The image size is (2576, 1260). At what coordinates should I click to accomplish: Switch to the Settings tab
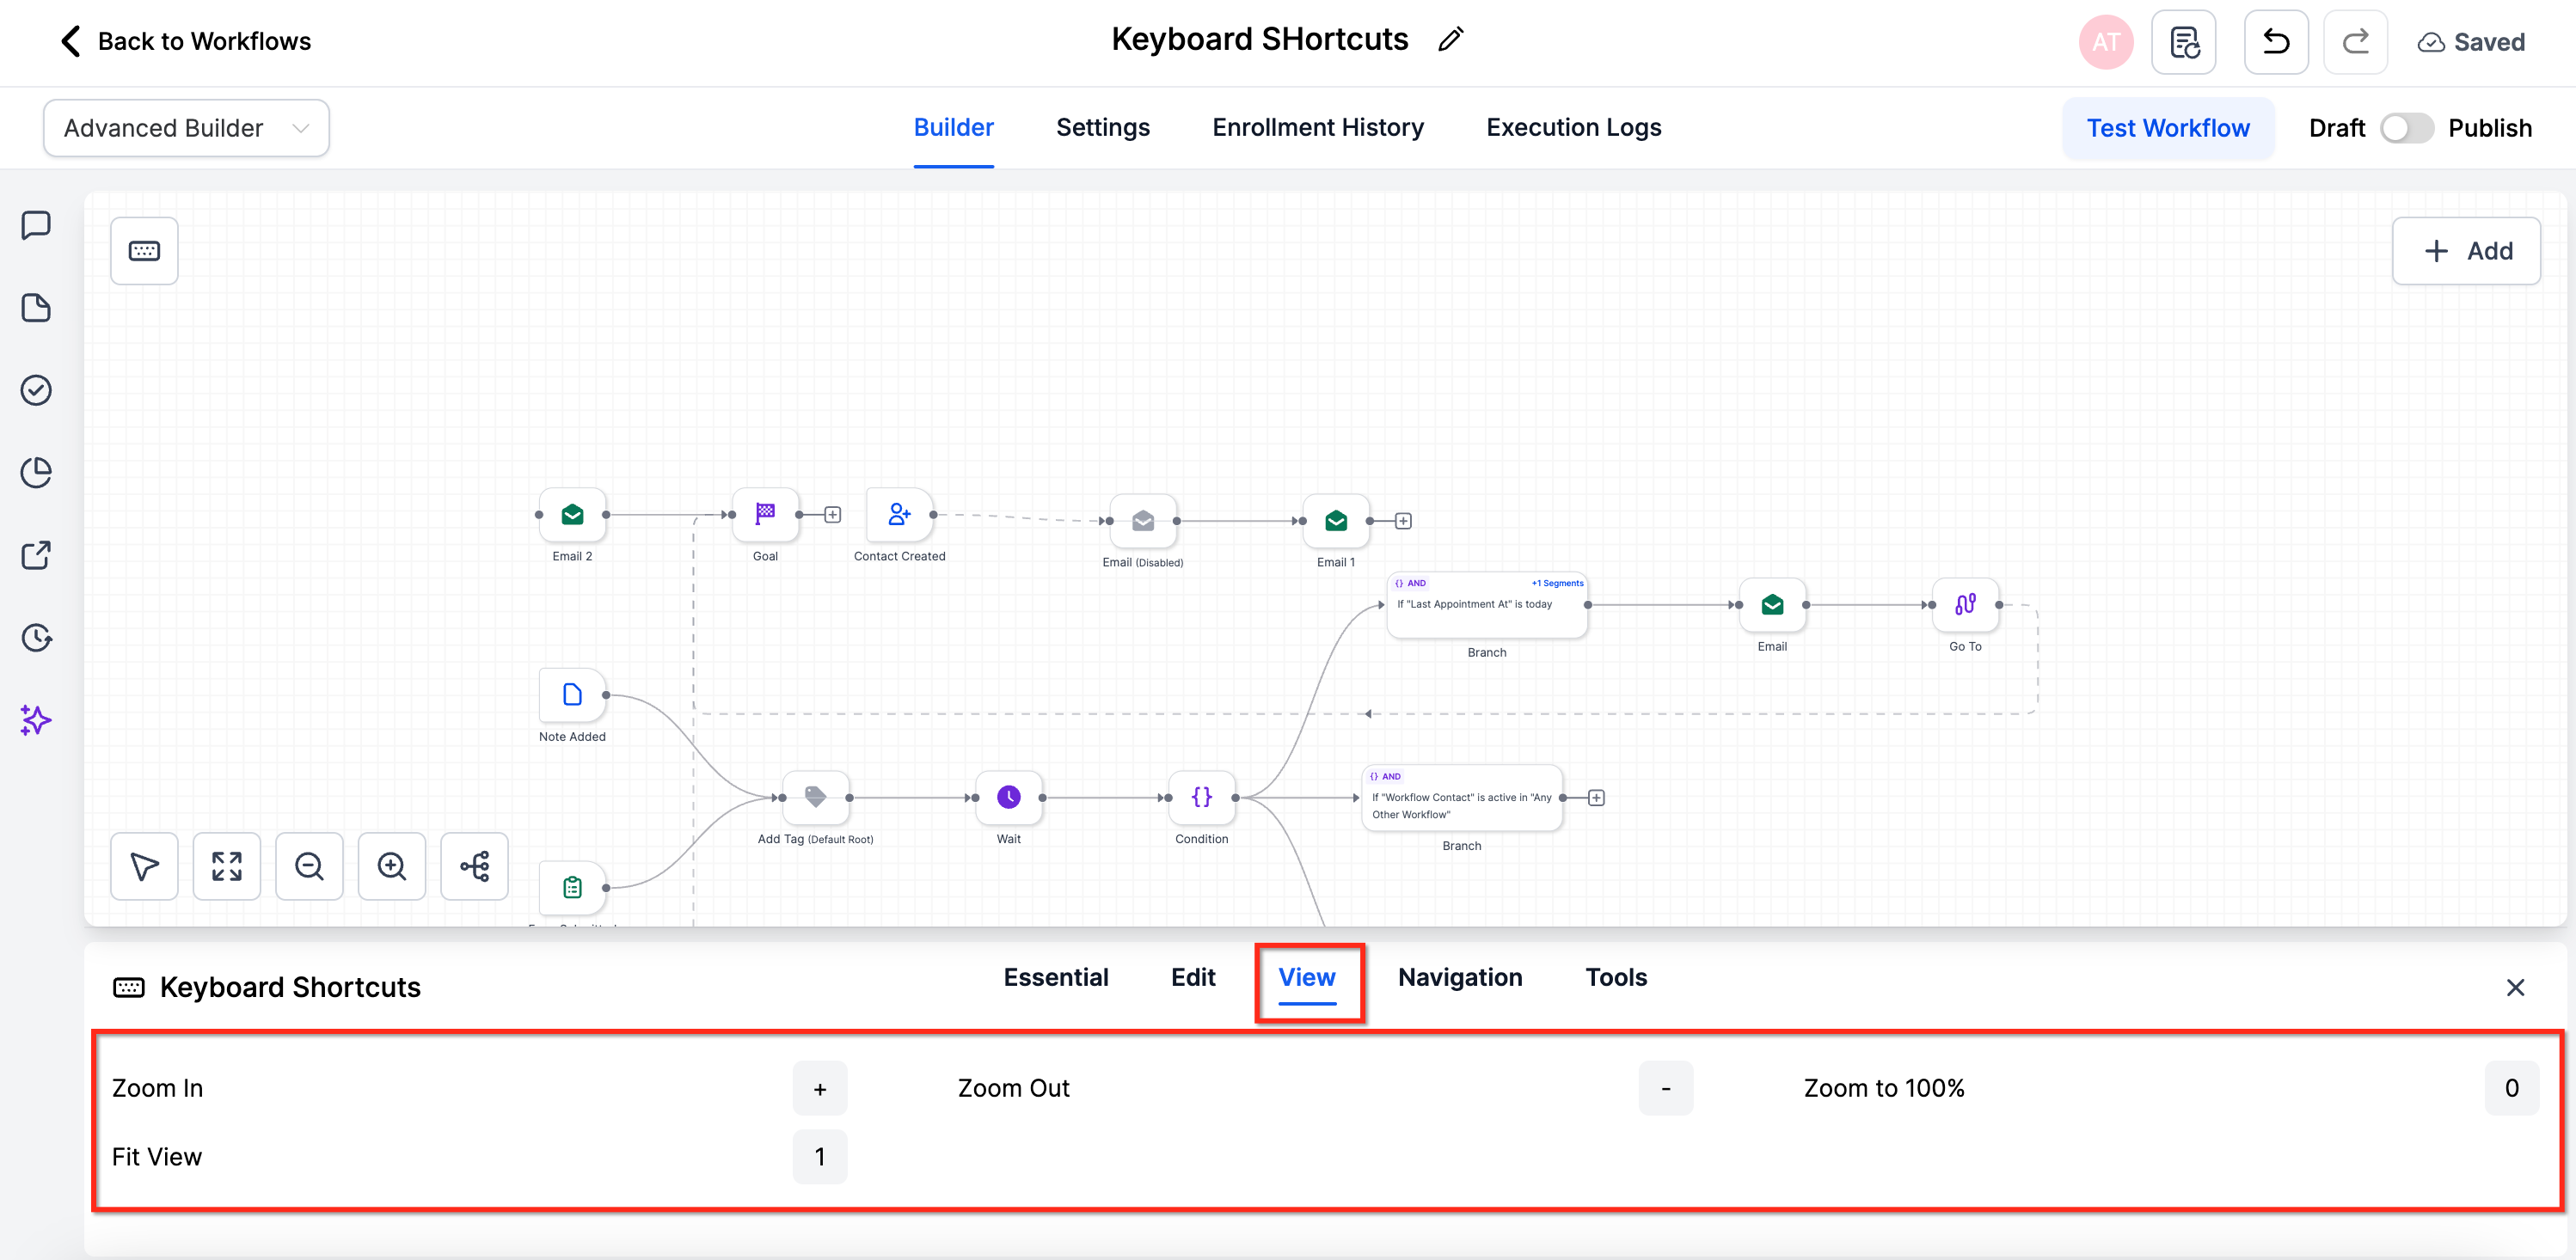1102,128
